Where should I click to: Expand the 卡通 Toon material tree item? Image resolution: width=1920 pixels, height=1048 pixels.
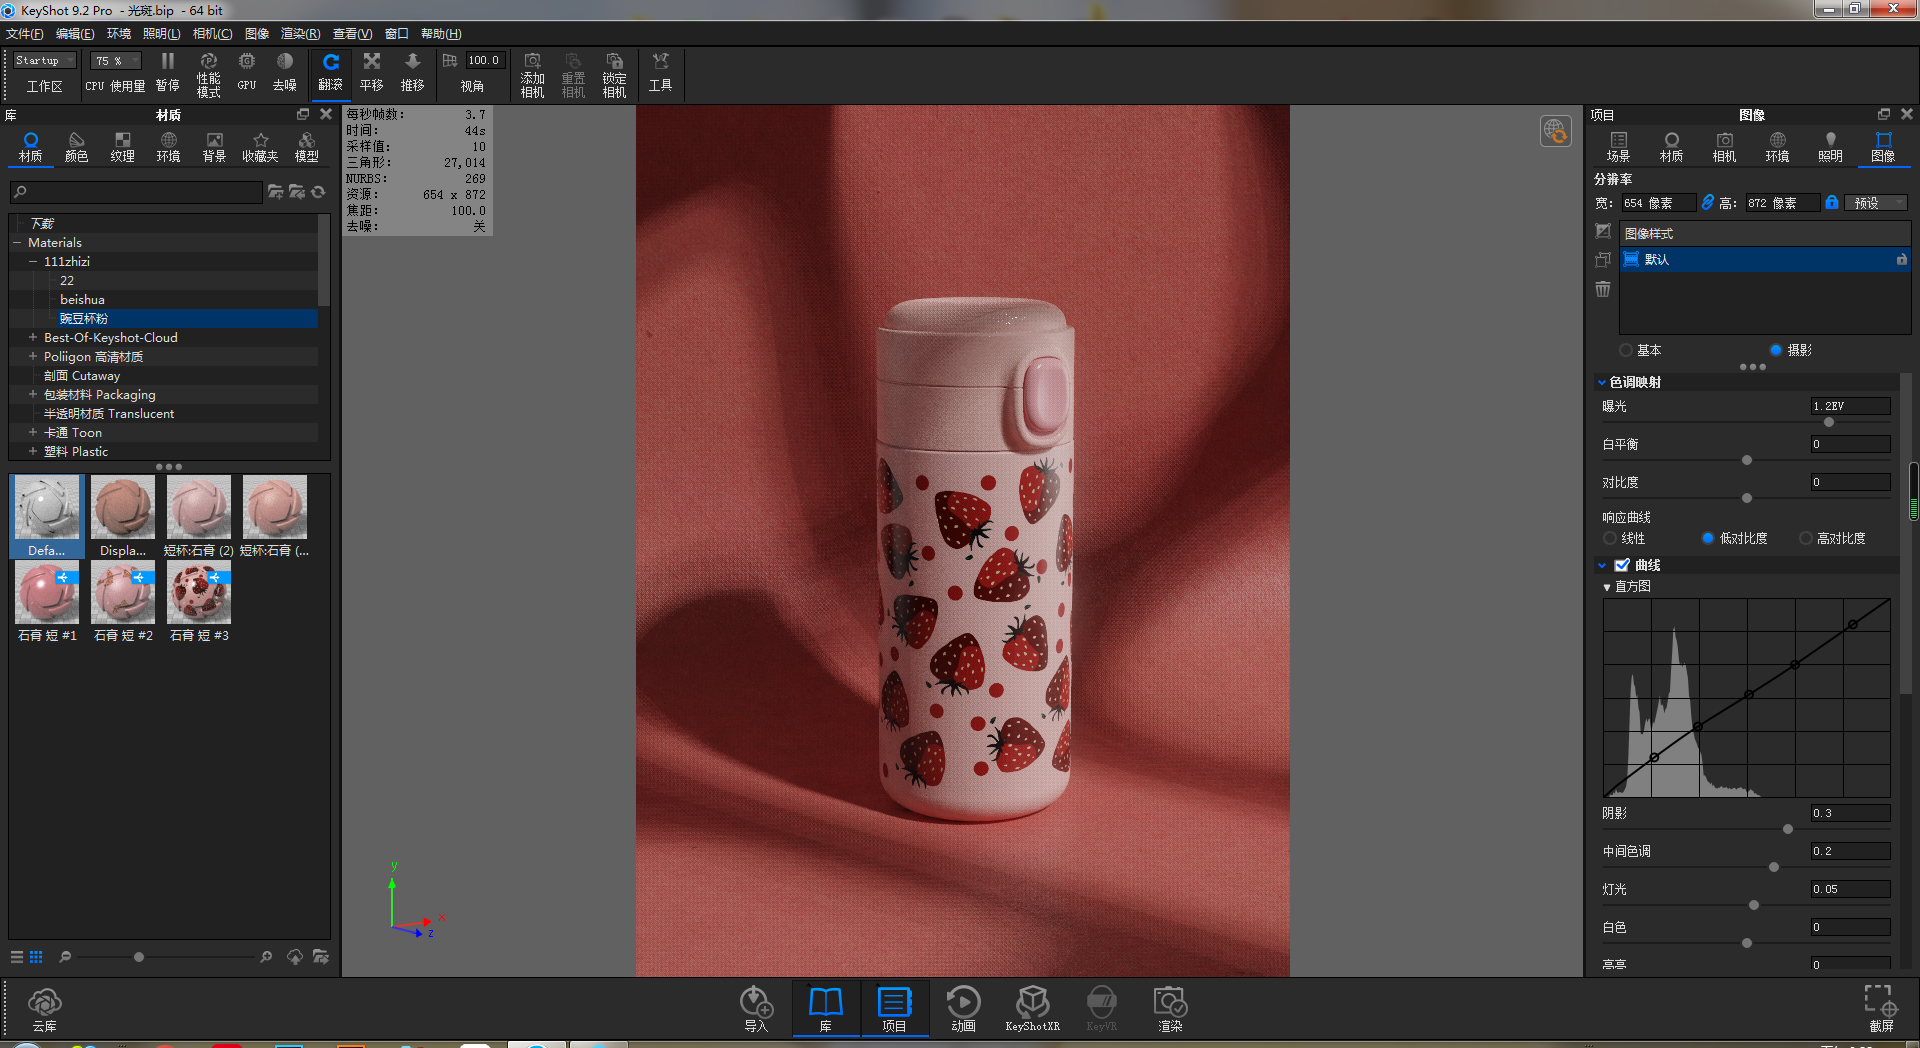31,432
